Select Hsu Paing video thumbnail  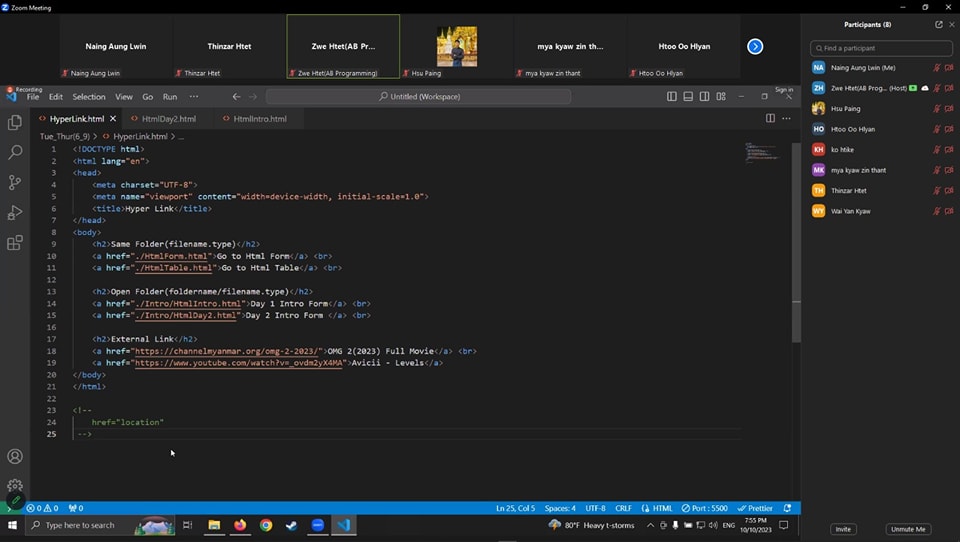point(457,47)
